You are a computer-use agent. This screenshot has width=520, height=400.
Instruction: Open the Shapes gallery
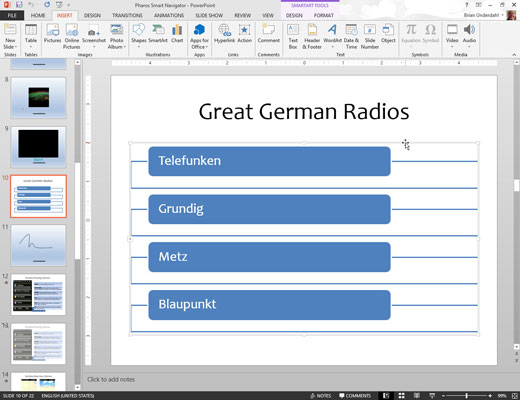[x=138, y=36]
